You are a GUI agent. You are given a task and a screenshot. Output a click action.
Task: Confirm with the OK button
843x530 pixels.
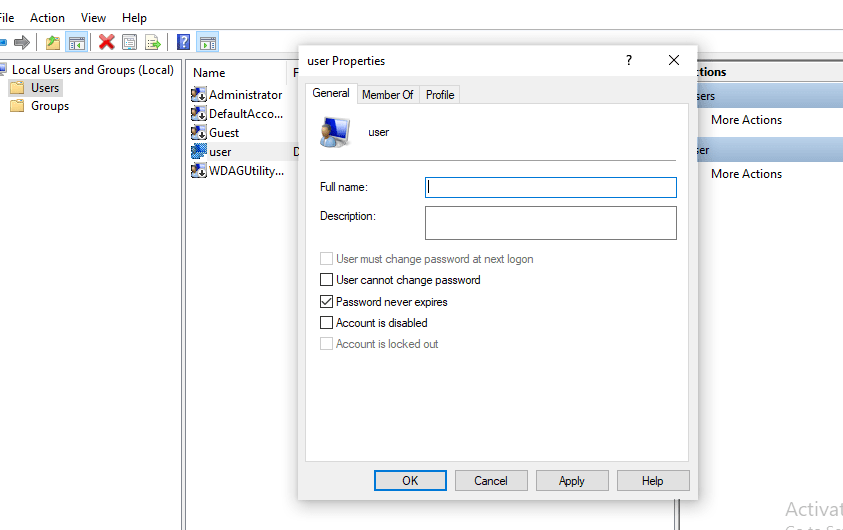(x=410, y=481)
